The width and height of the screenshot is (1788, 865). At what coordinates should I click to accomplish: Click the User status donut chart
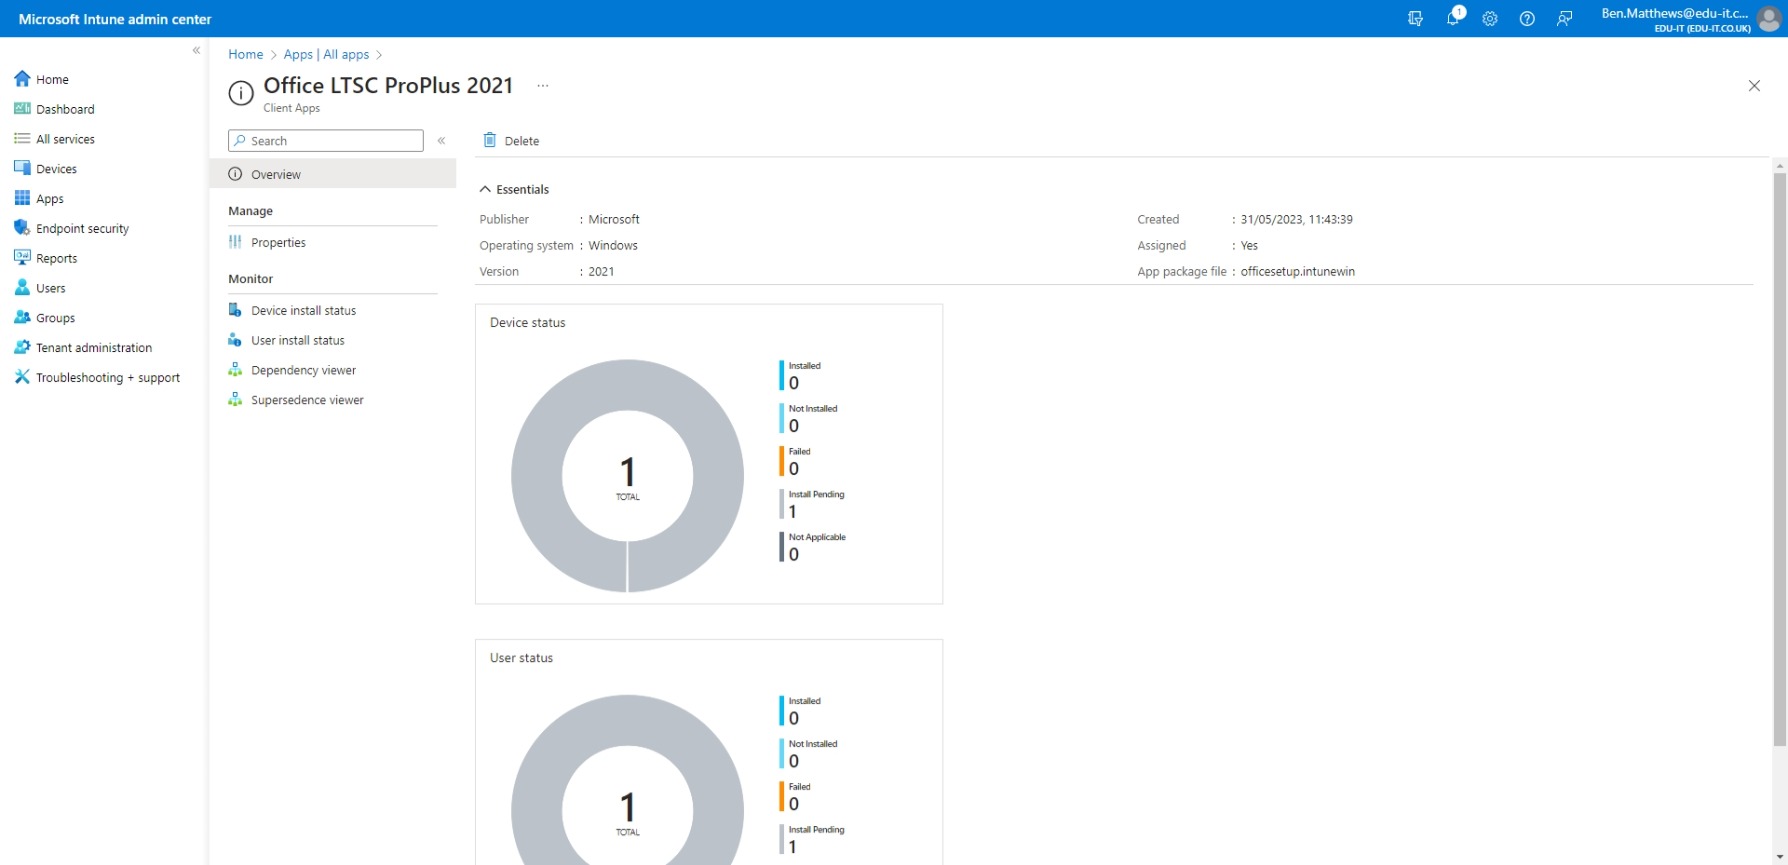pos(627,780)
